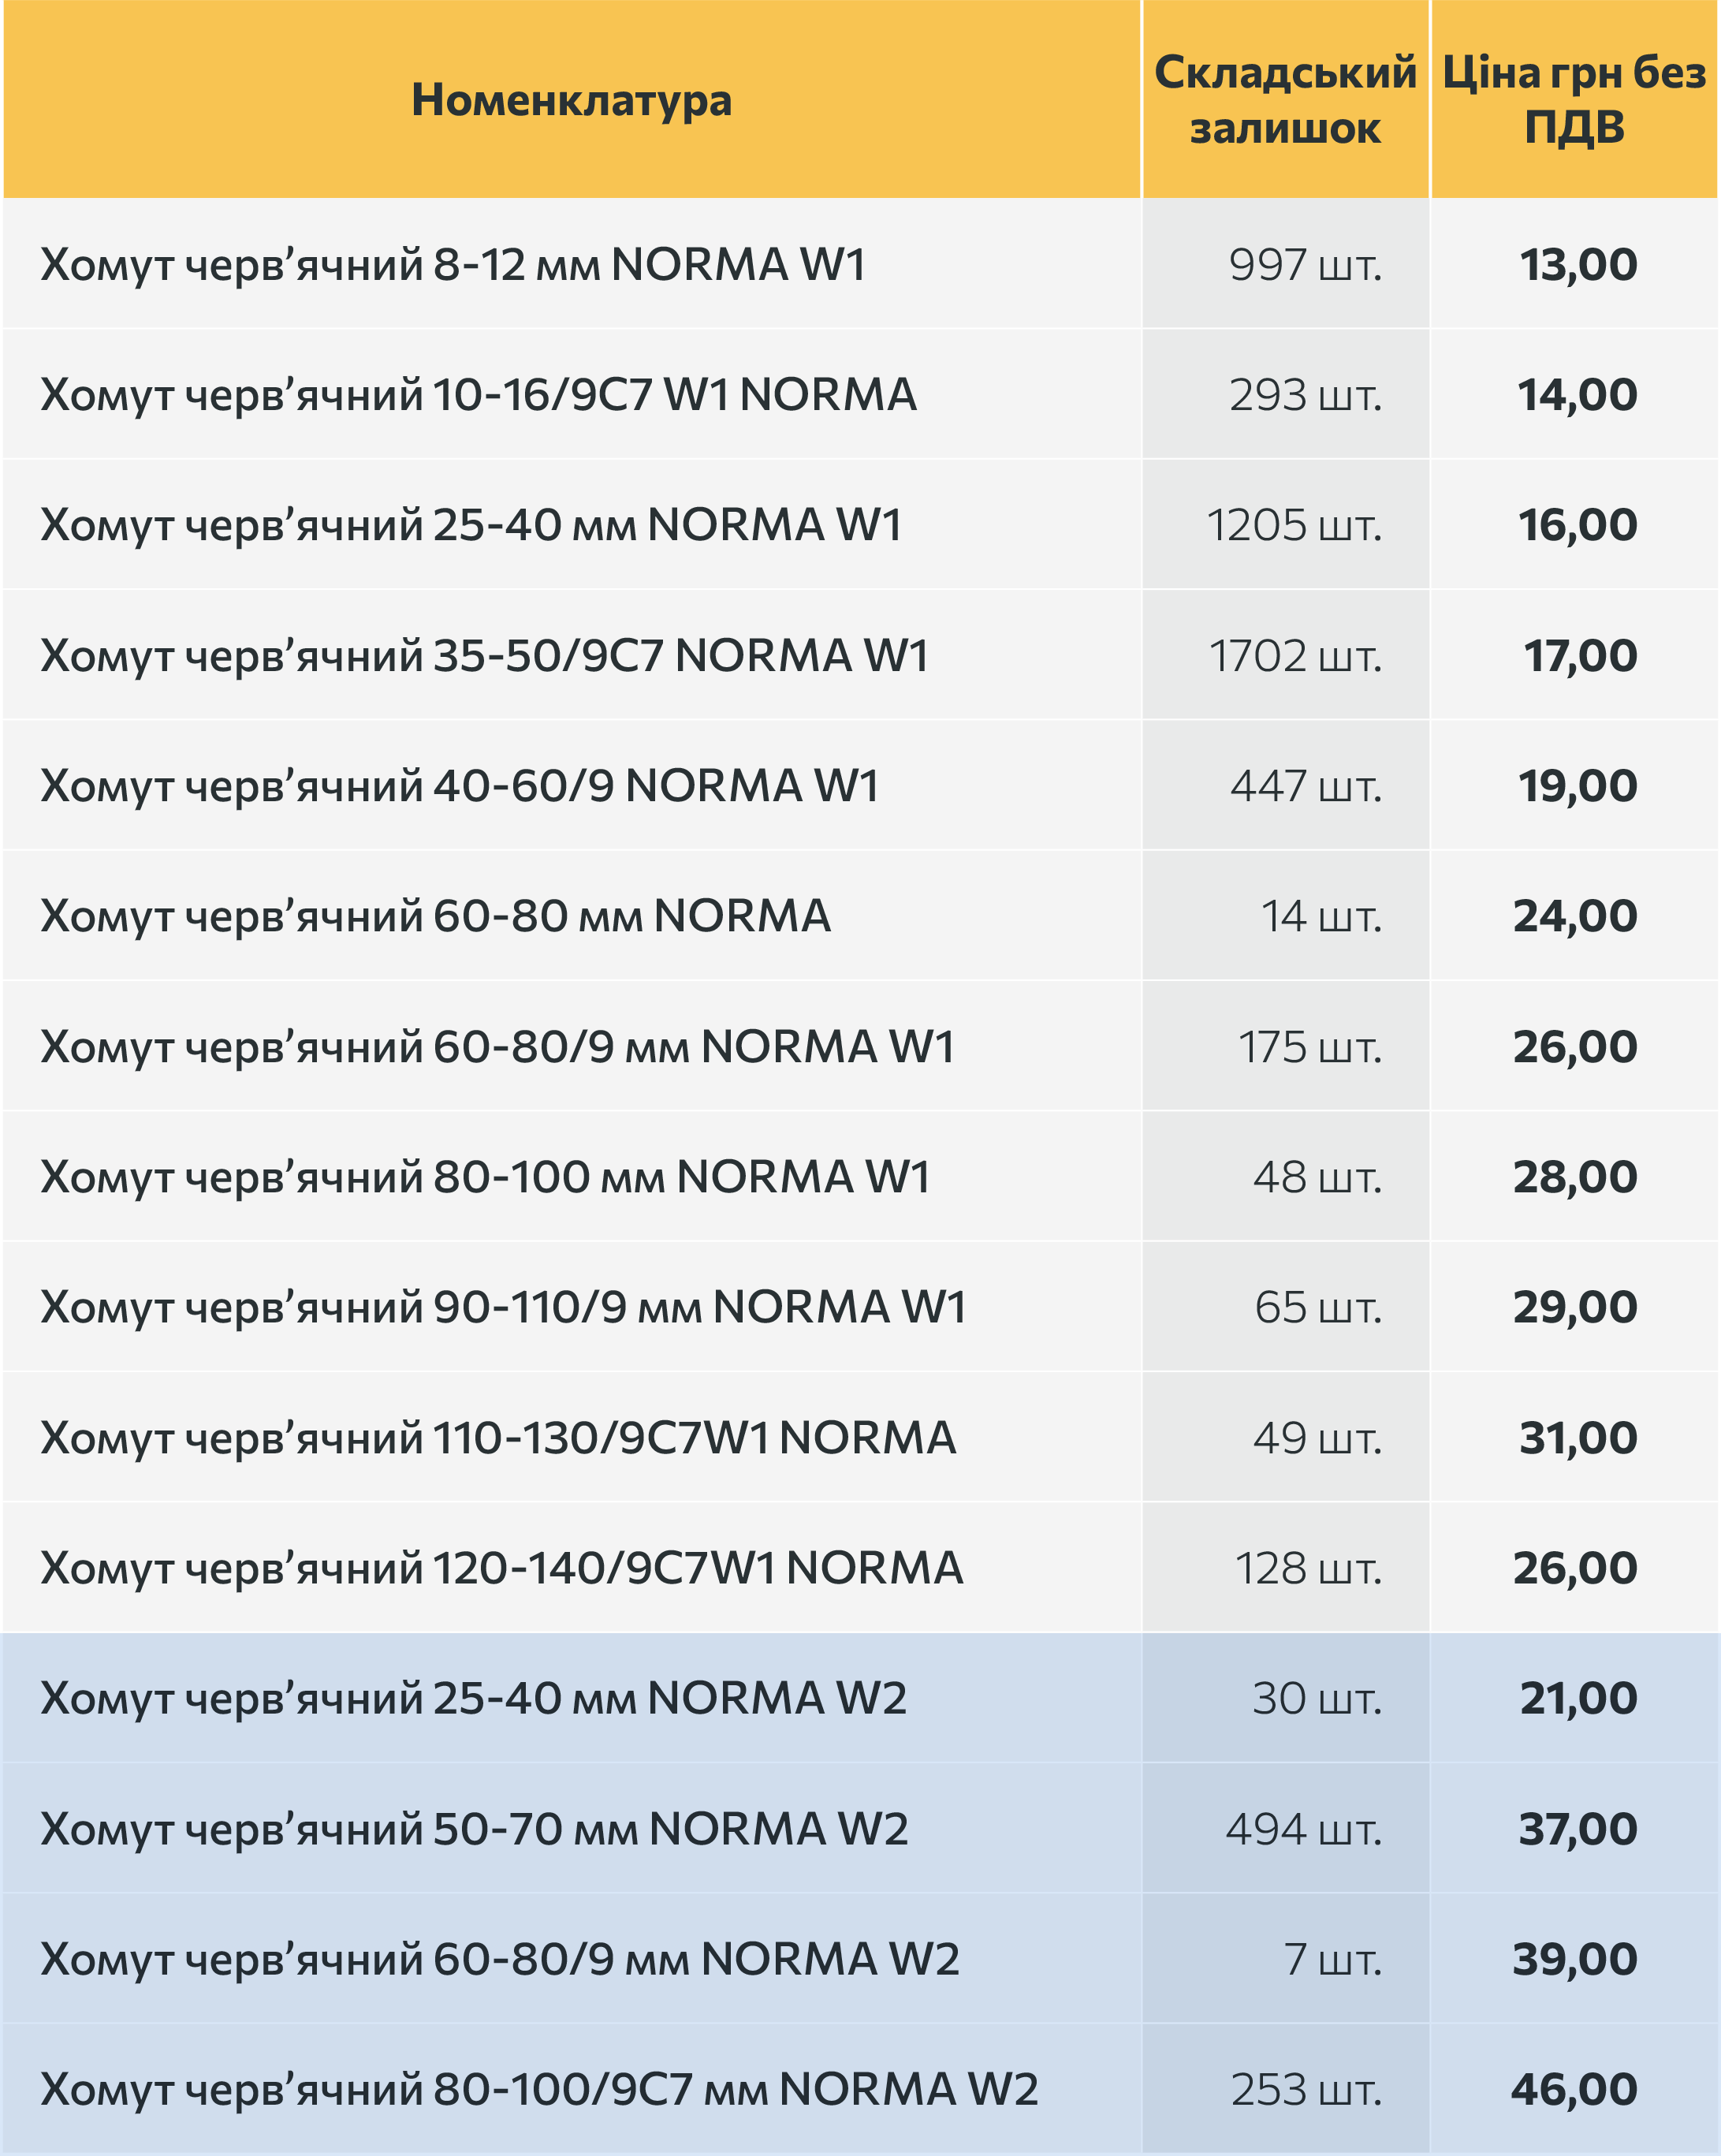The height and width of the screenshot is (2156, 1721).
Task: Click the 28,00 price cell
Action: 1575,1176
